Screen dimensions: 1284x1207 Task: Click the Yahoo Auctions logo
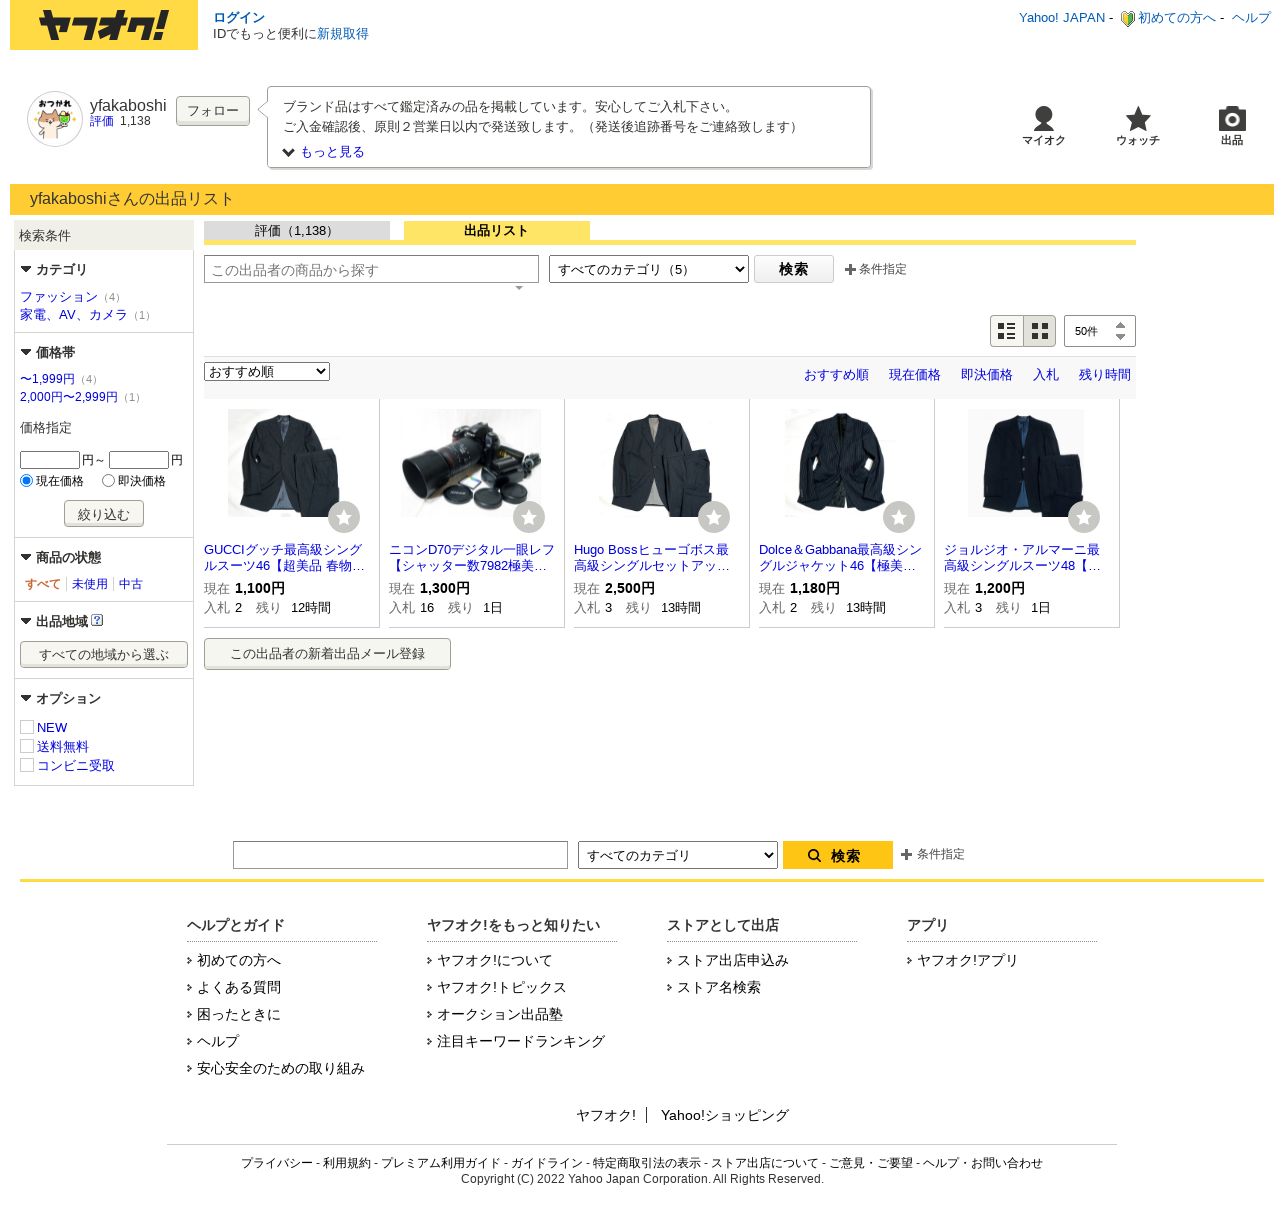[x=104, y=25]
